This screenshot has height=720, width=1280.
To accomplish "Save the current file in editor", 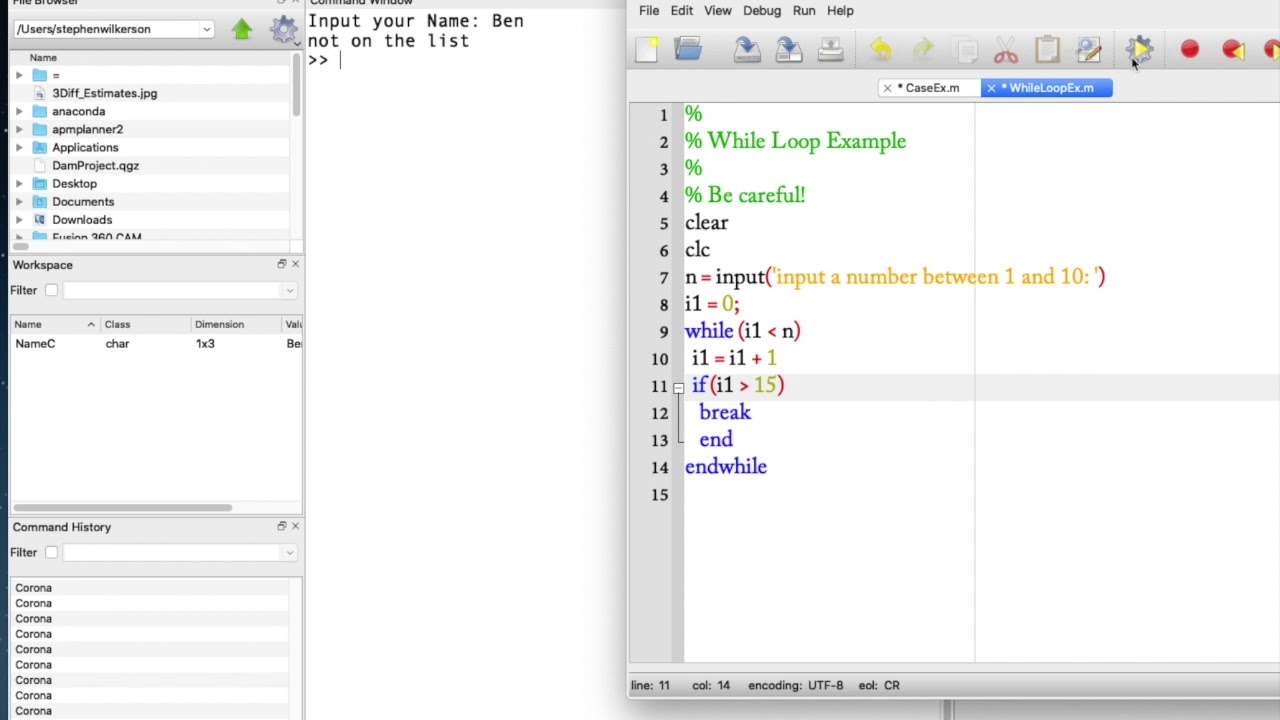I will pos(746,49).
